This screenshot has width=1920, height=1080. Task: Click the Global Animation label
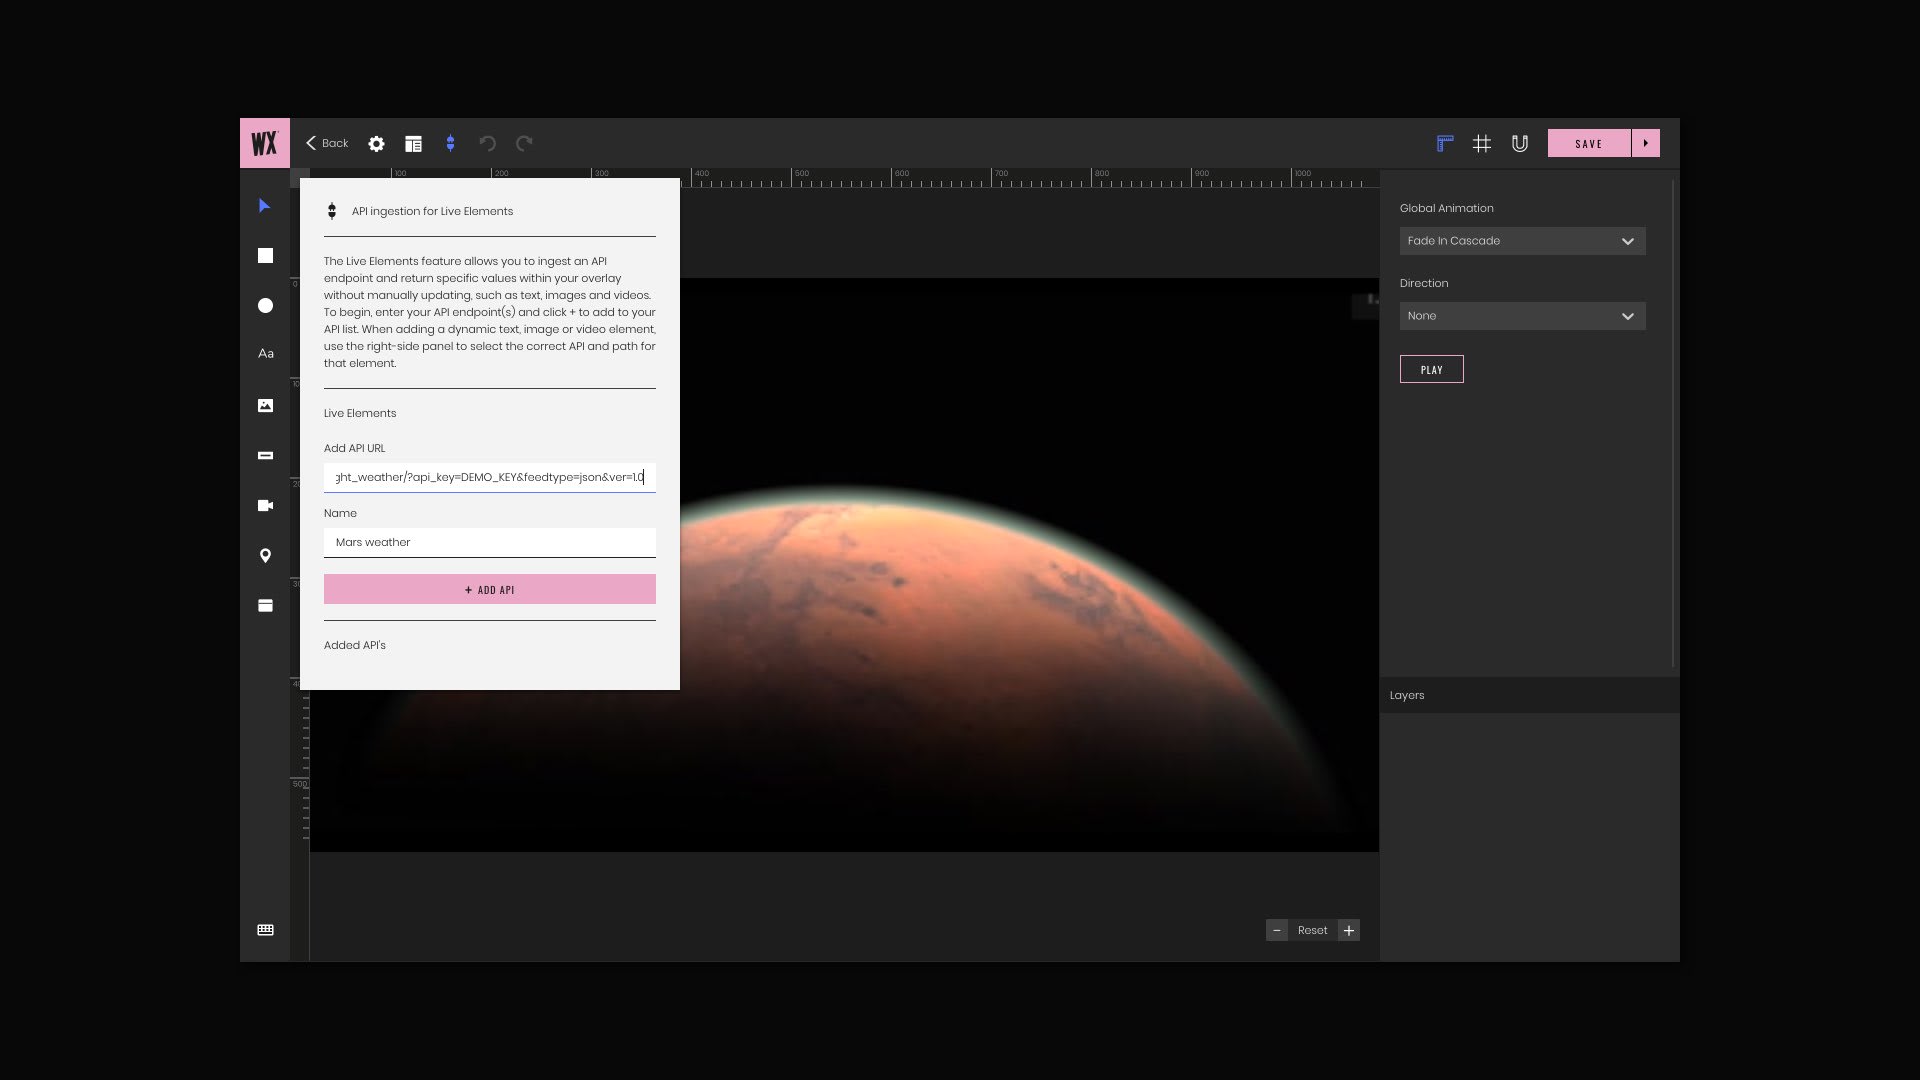1446,208
